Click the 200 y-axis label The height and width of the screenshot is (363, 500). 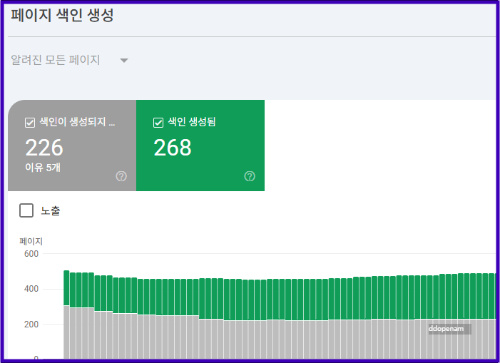click(31, 324)
